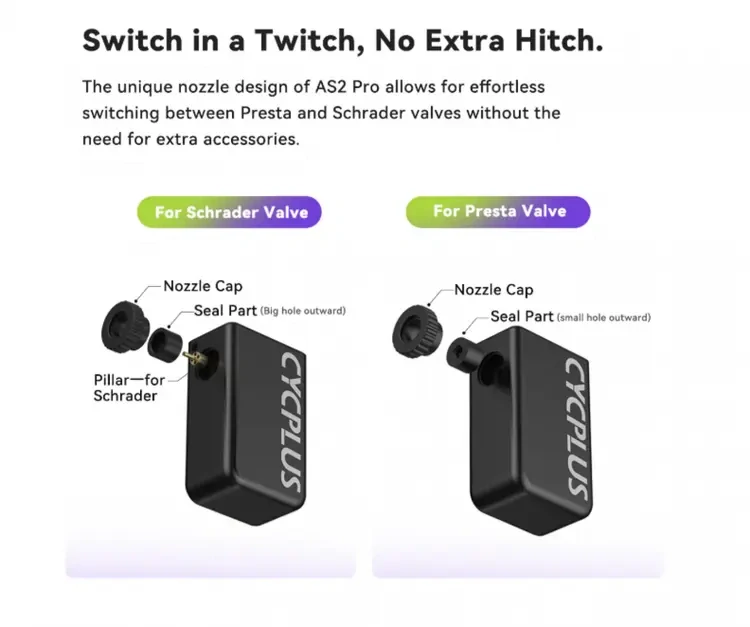Click 'Seal Part (Big hole outward)' label

coord(268,311)
